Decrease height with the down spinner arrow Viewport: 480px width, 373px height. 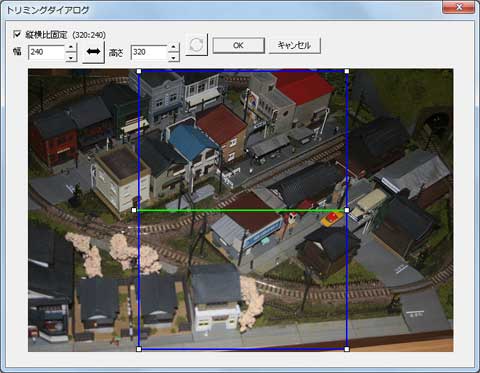(173, 57)
